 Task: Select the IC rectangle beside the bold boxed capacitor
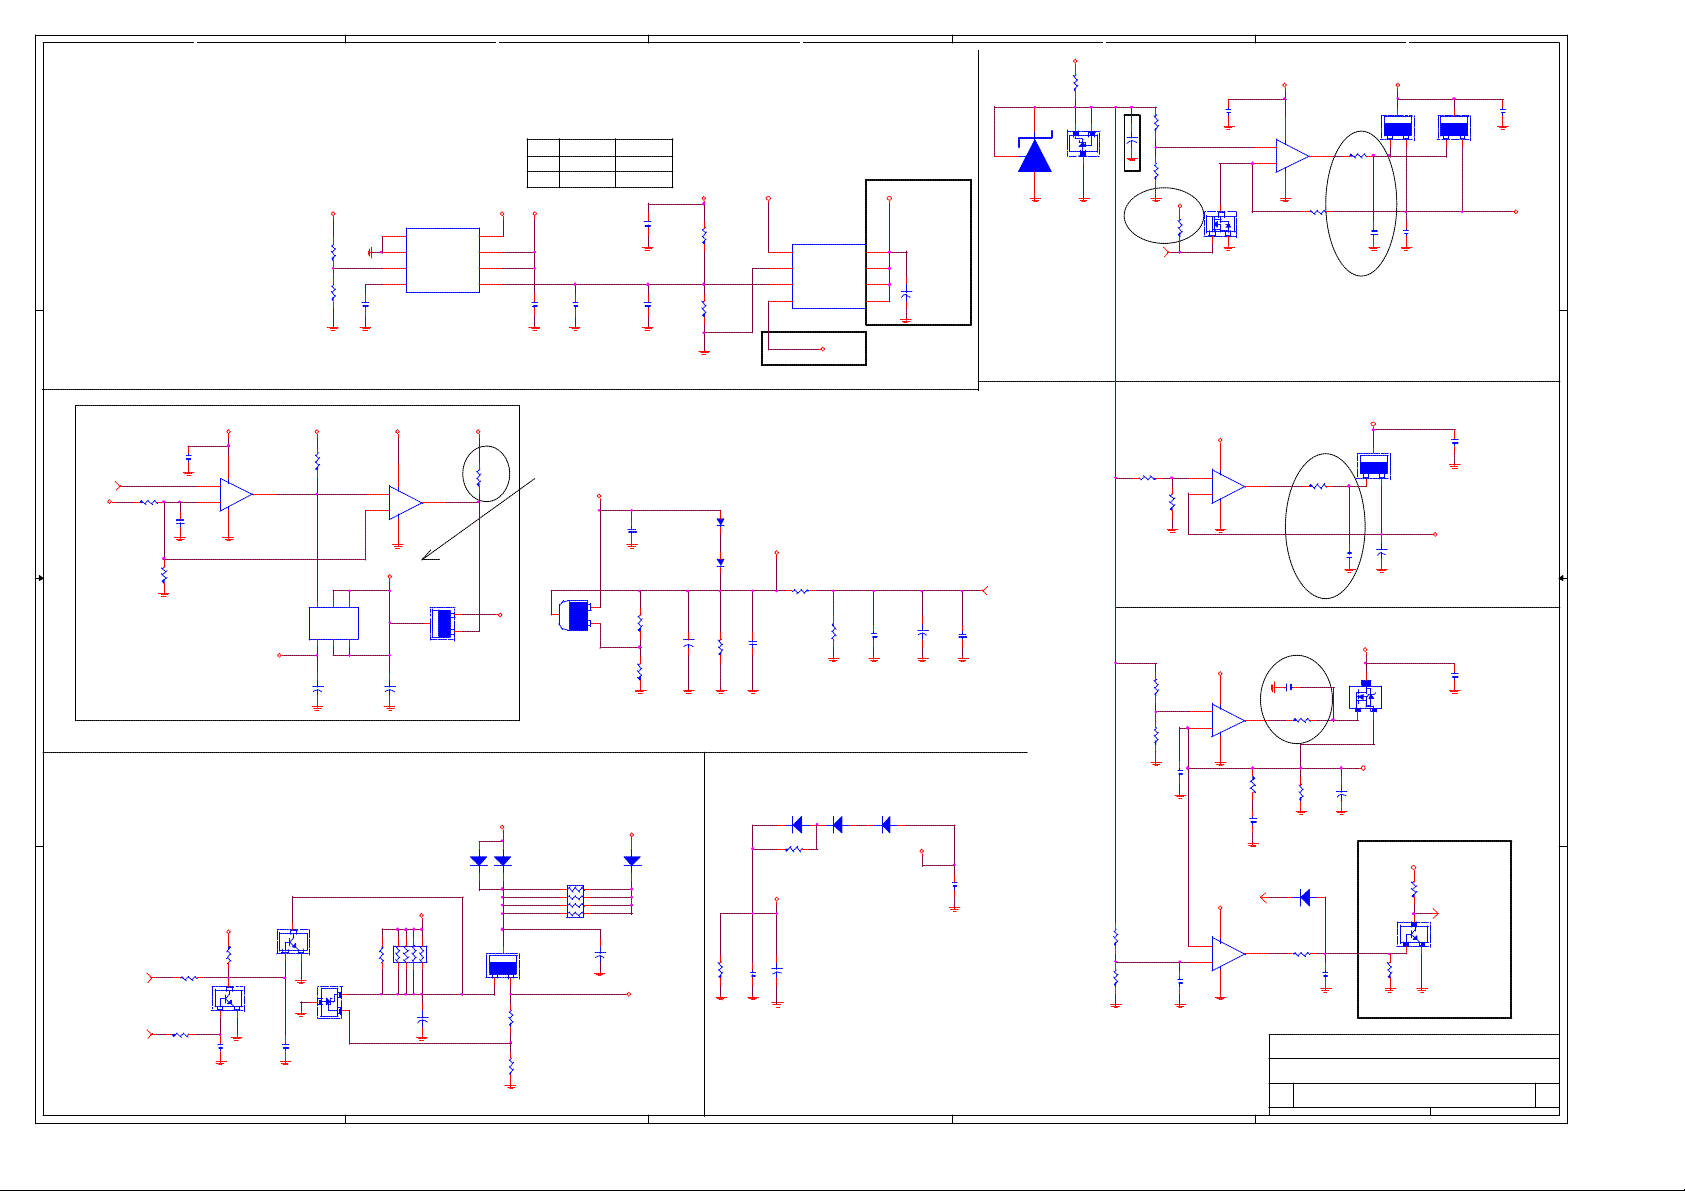tap(828, 276)
